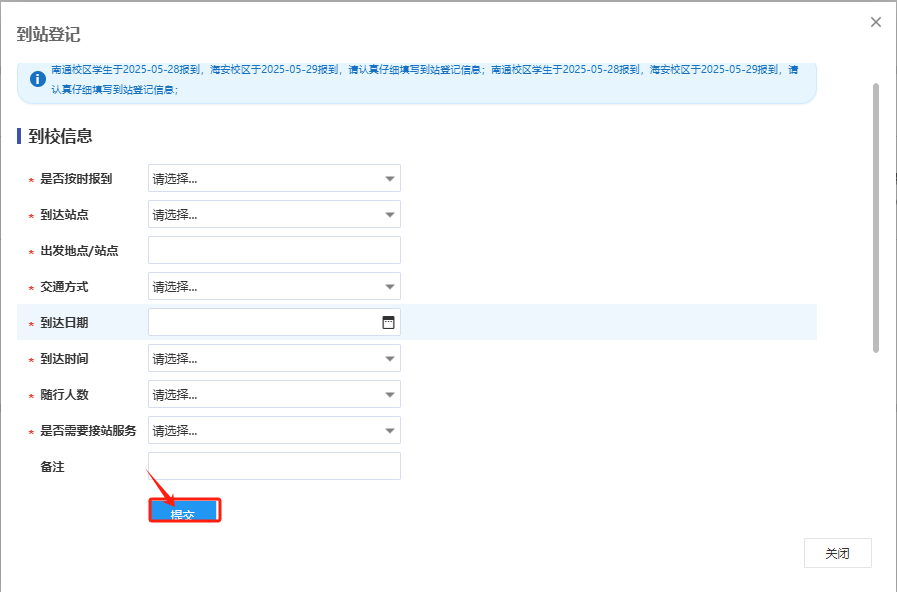Click the blue info icon in the notice banner

click(x=38, y=79)
